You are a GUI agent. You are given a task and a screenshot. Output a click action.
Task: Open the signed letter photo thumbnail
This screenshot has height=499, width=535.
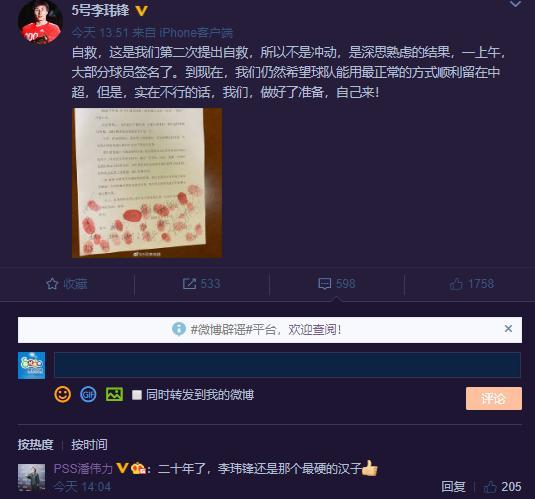point(147,183)
